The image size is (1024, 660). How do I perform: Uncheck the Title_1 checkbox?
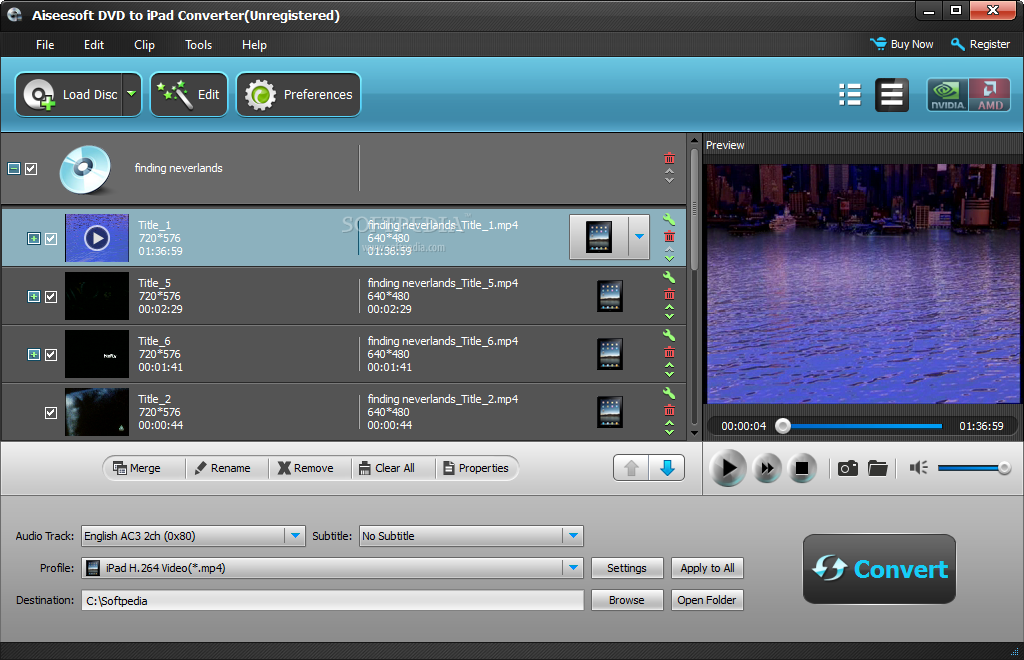coord(51,239)
